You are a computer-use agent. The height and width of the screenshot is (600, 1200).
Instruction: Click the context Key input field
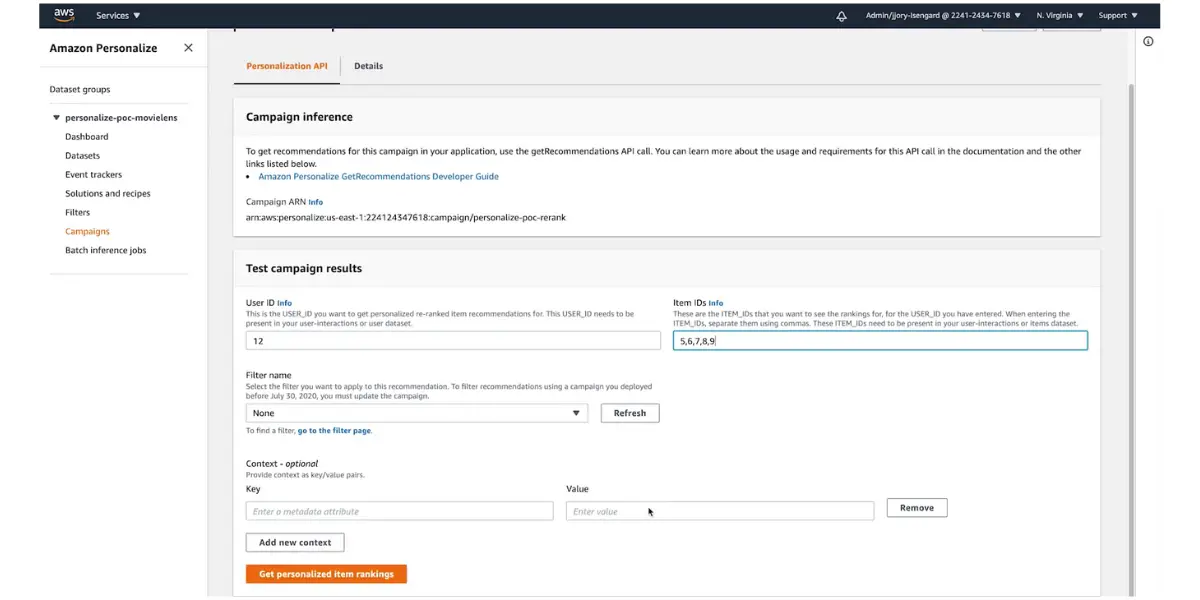(399, 511)
